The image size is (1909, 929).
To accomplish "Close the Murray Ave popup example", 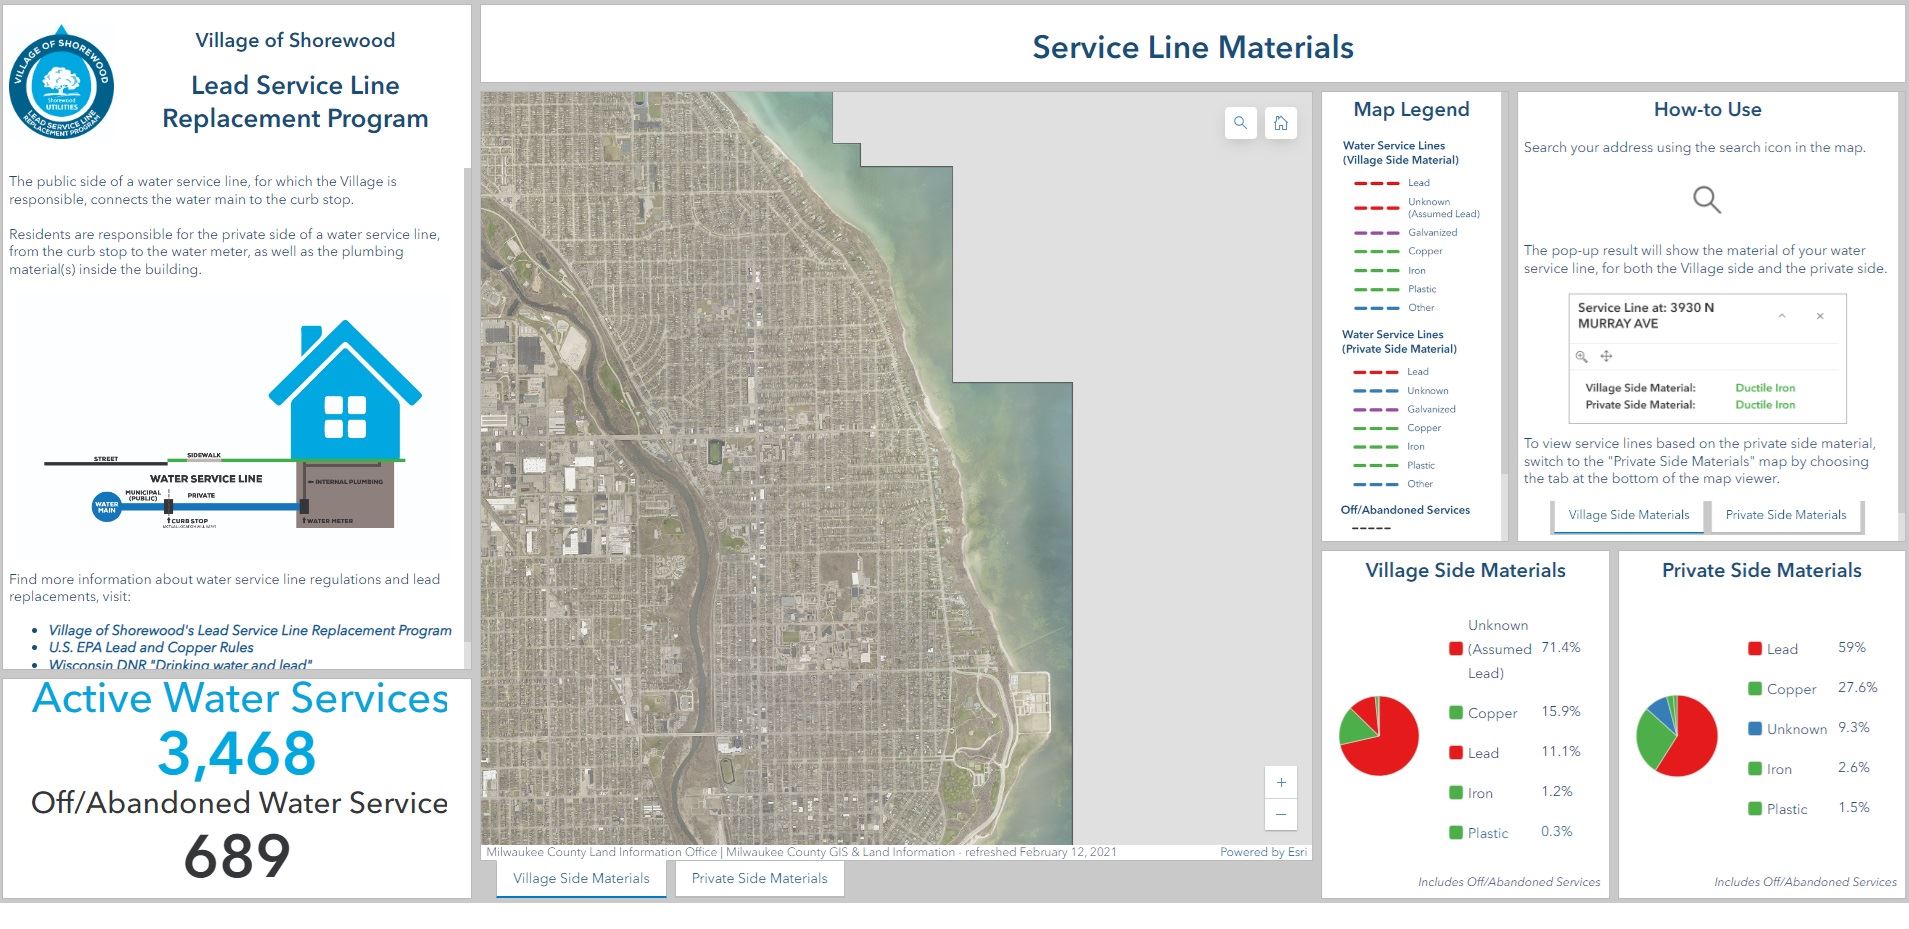I will [x=1820, y=316].
